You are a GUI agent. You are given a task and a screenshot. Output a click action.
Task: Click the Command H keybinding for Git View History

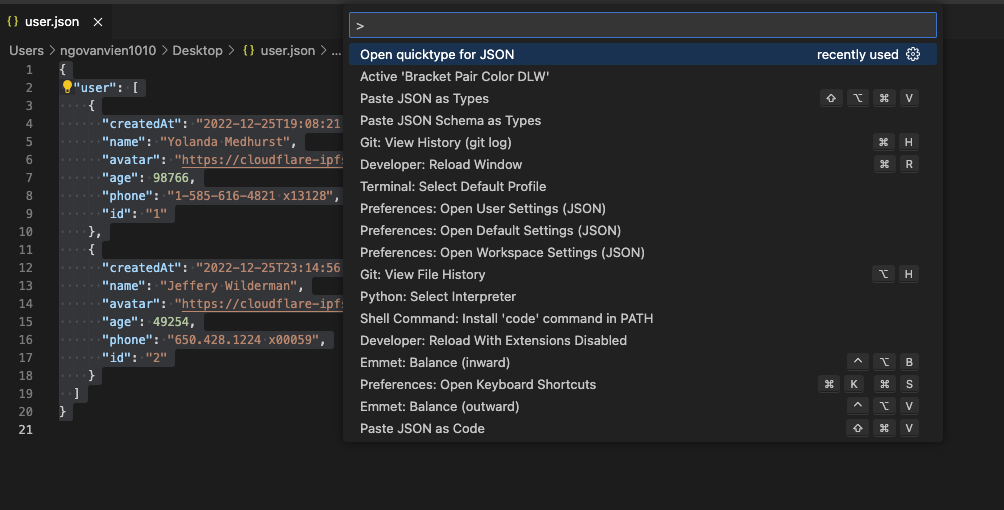click(x=895, y=142)
